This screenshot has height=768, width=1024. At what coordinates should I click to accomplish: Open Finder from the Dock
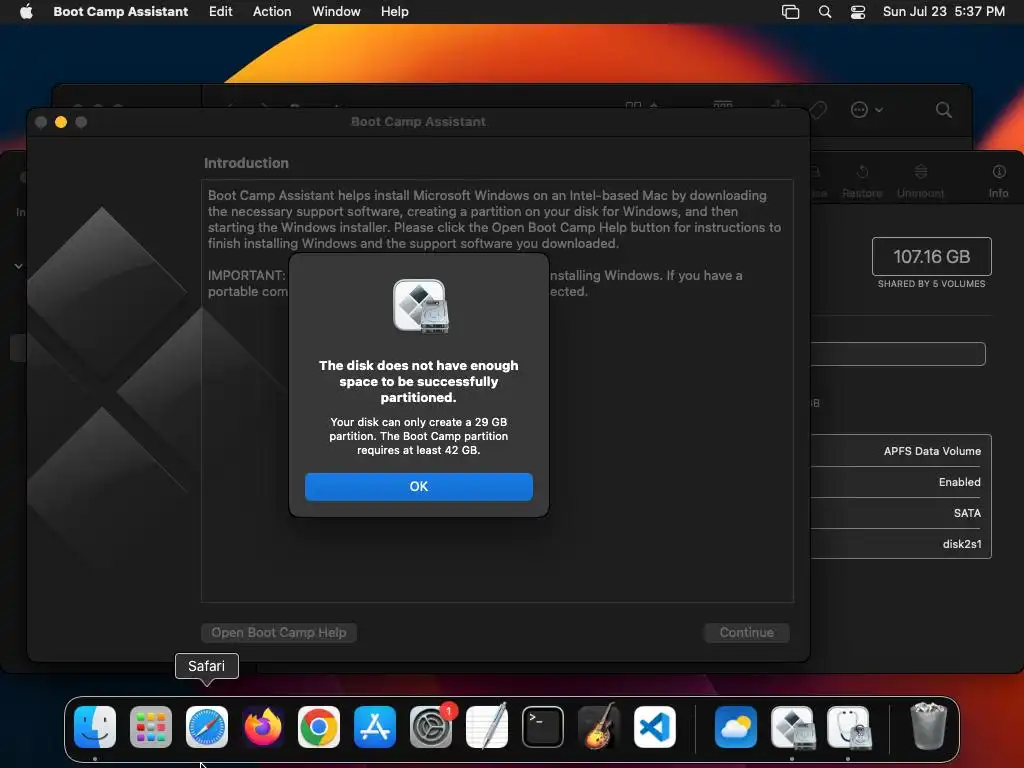pyautogui.click(x=95, y=727)
